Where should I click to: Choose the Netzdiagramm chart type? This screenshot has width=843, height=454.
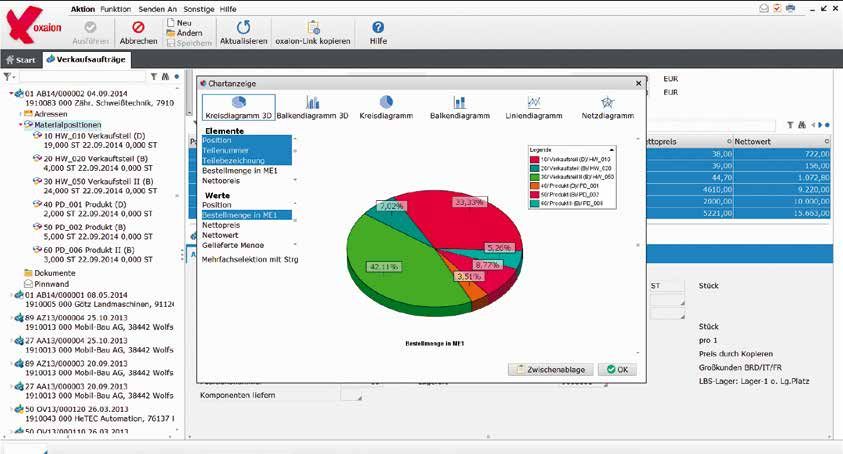606,108
